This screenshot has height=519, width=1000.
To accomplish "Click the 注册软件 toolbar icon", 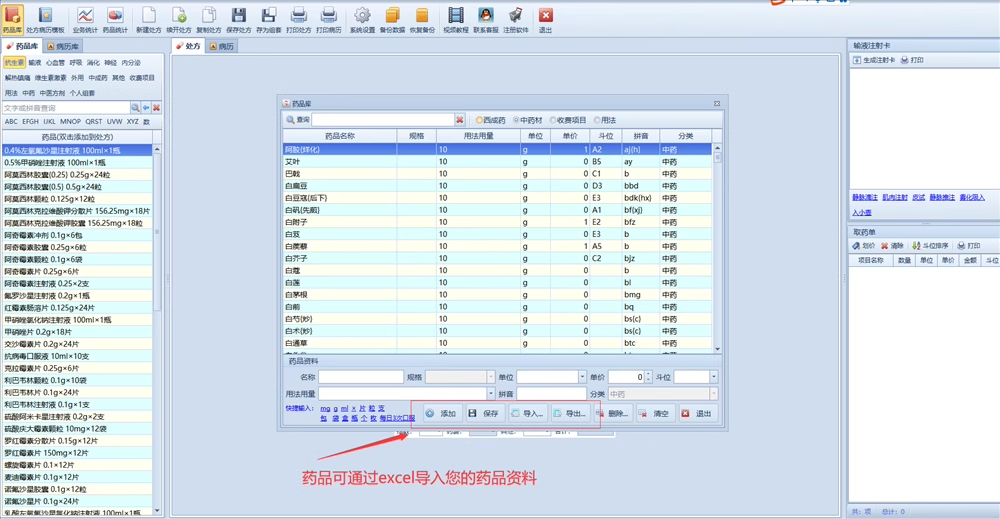I will click(x=516, y=18).
